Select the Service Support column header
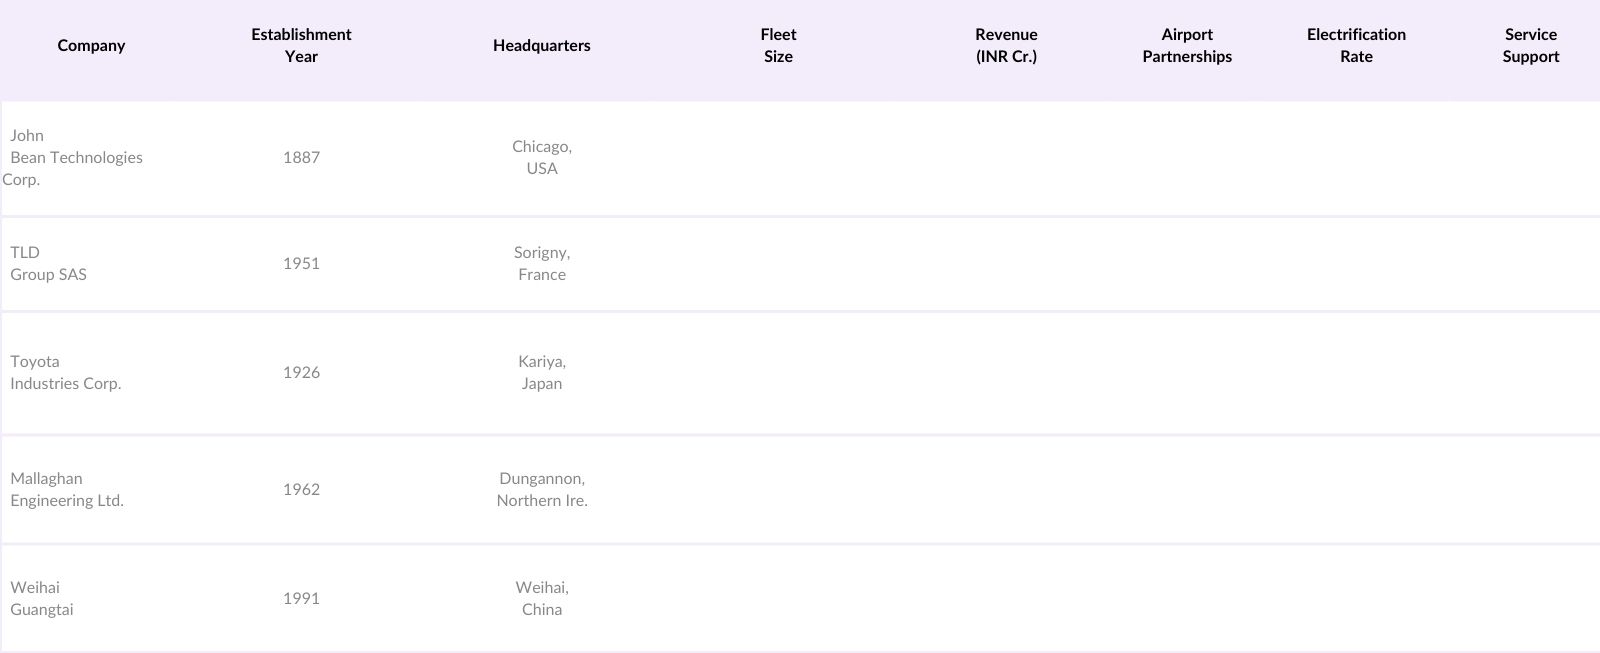The height and width of the screenshot is (653, 1600). click(1530, 45)
